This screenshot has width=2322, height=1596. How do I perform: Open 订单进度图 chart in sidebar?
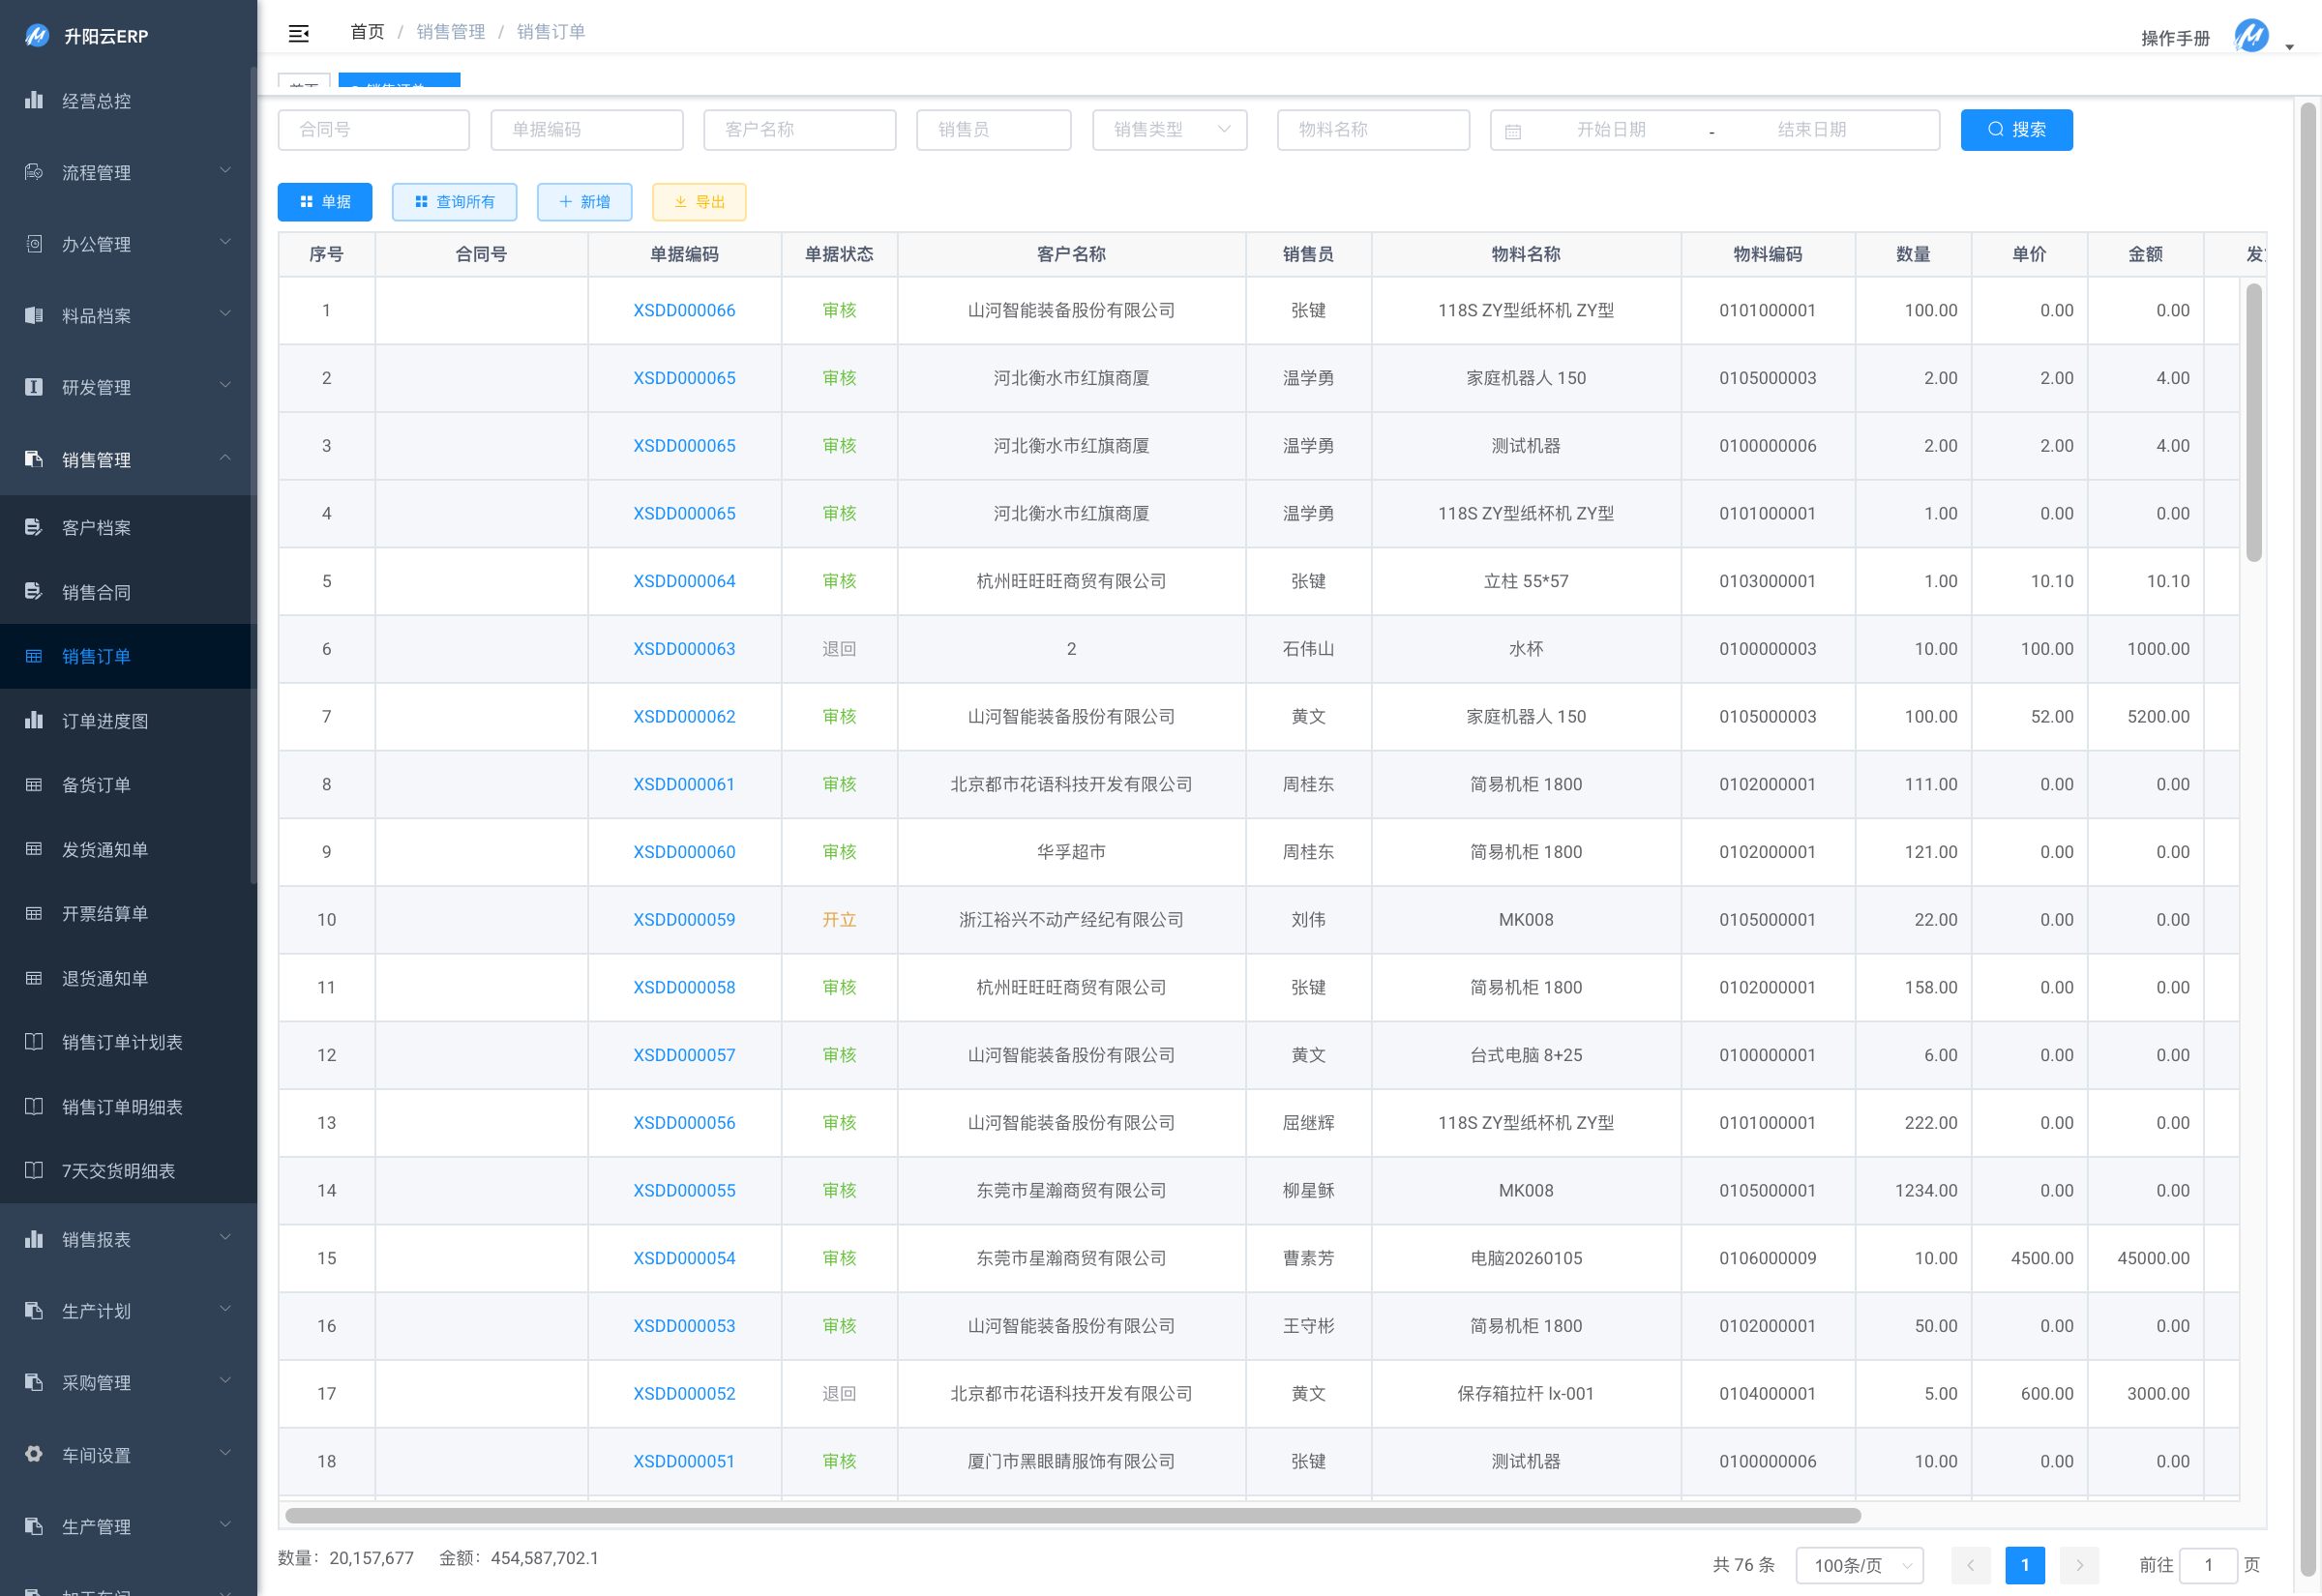pyautogui.click(x=105, y=721)
